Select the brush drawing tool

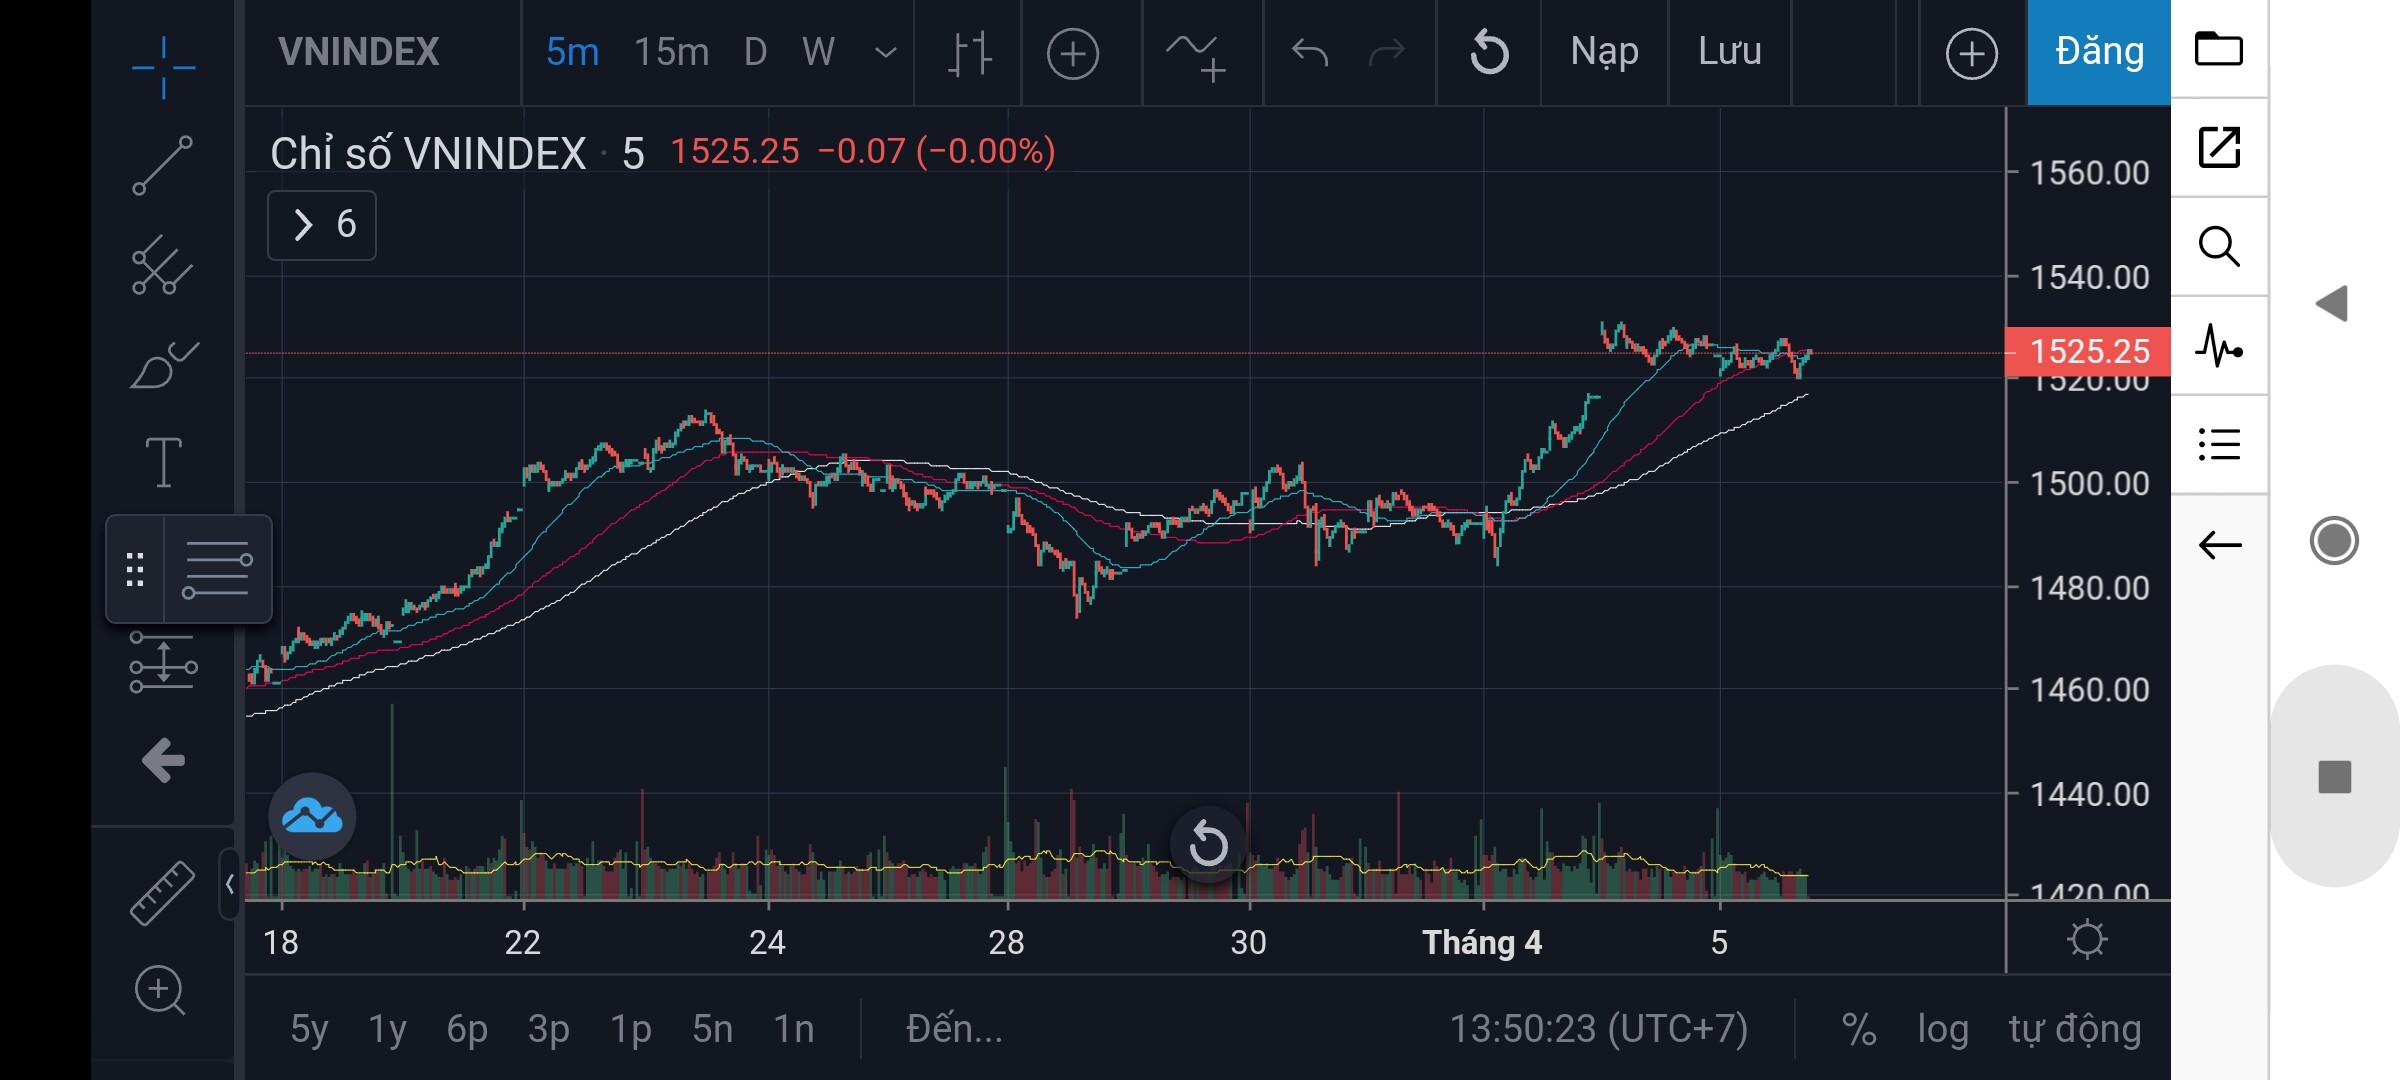coord(163,365)
